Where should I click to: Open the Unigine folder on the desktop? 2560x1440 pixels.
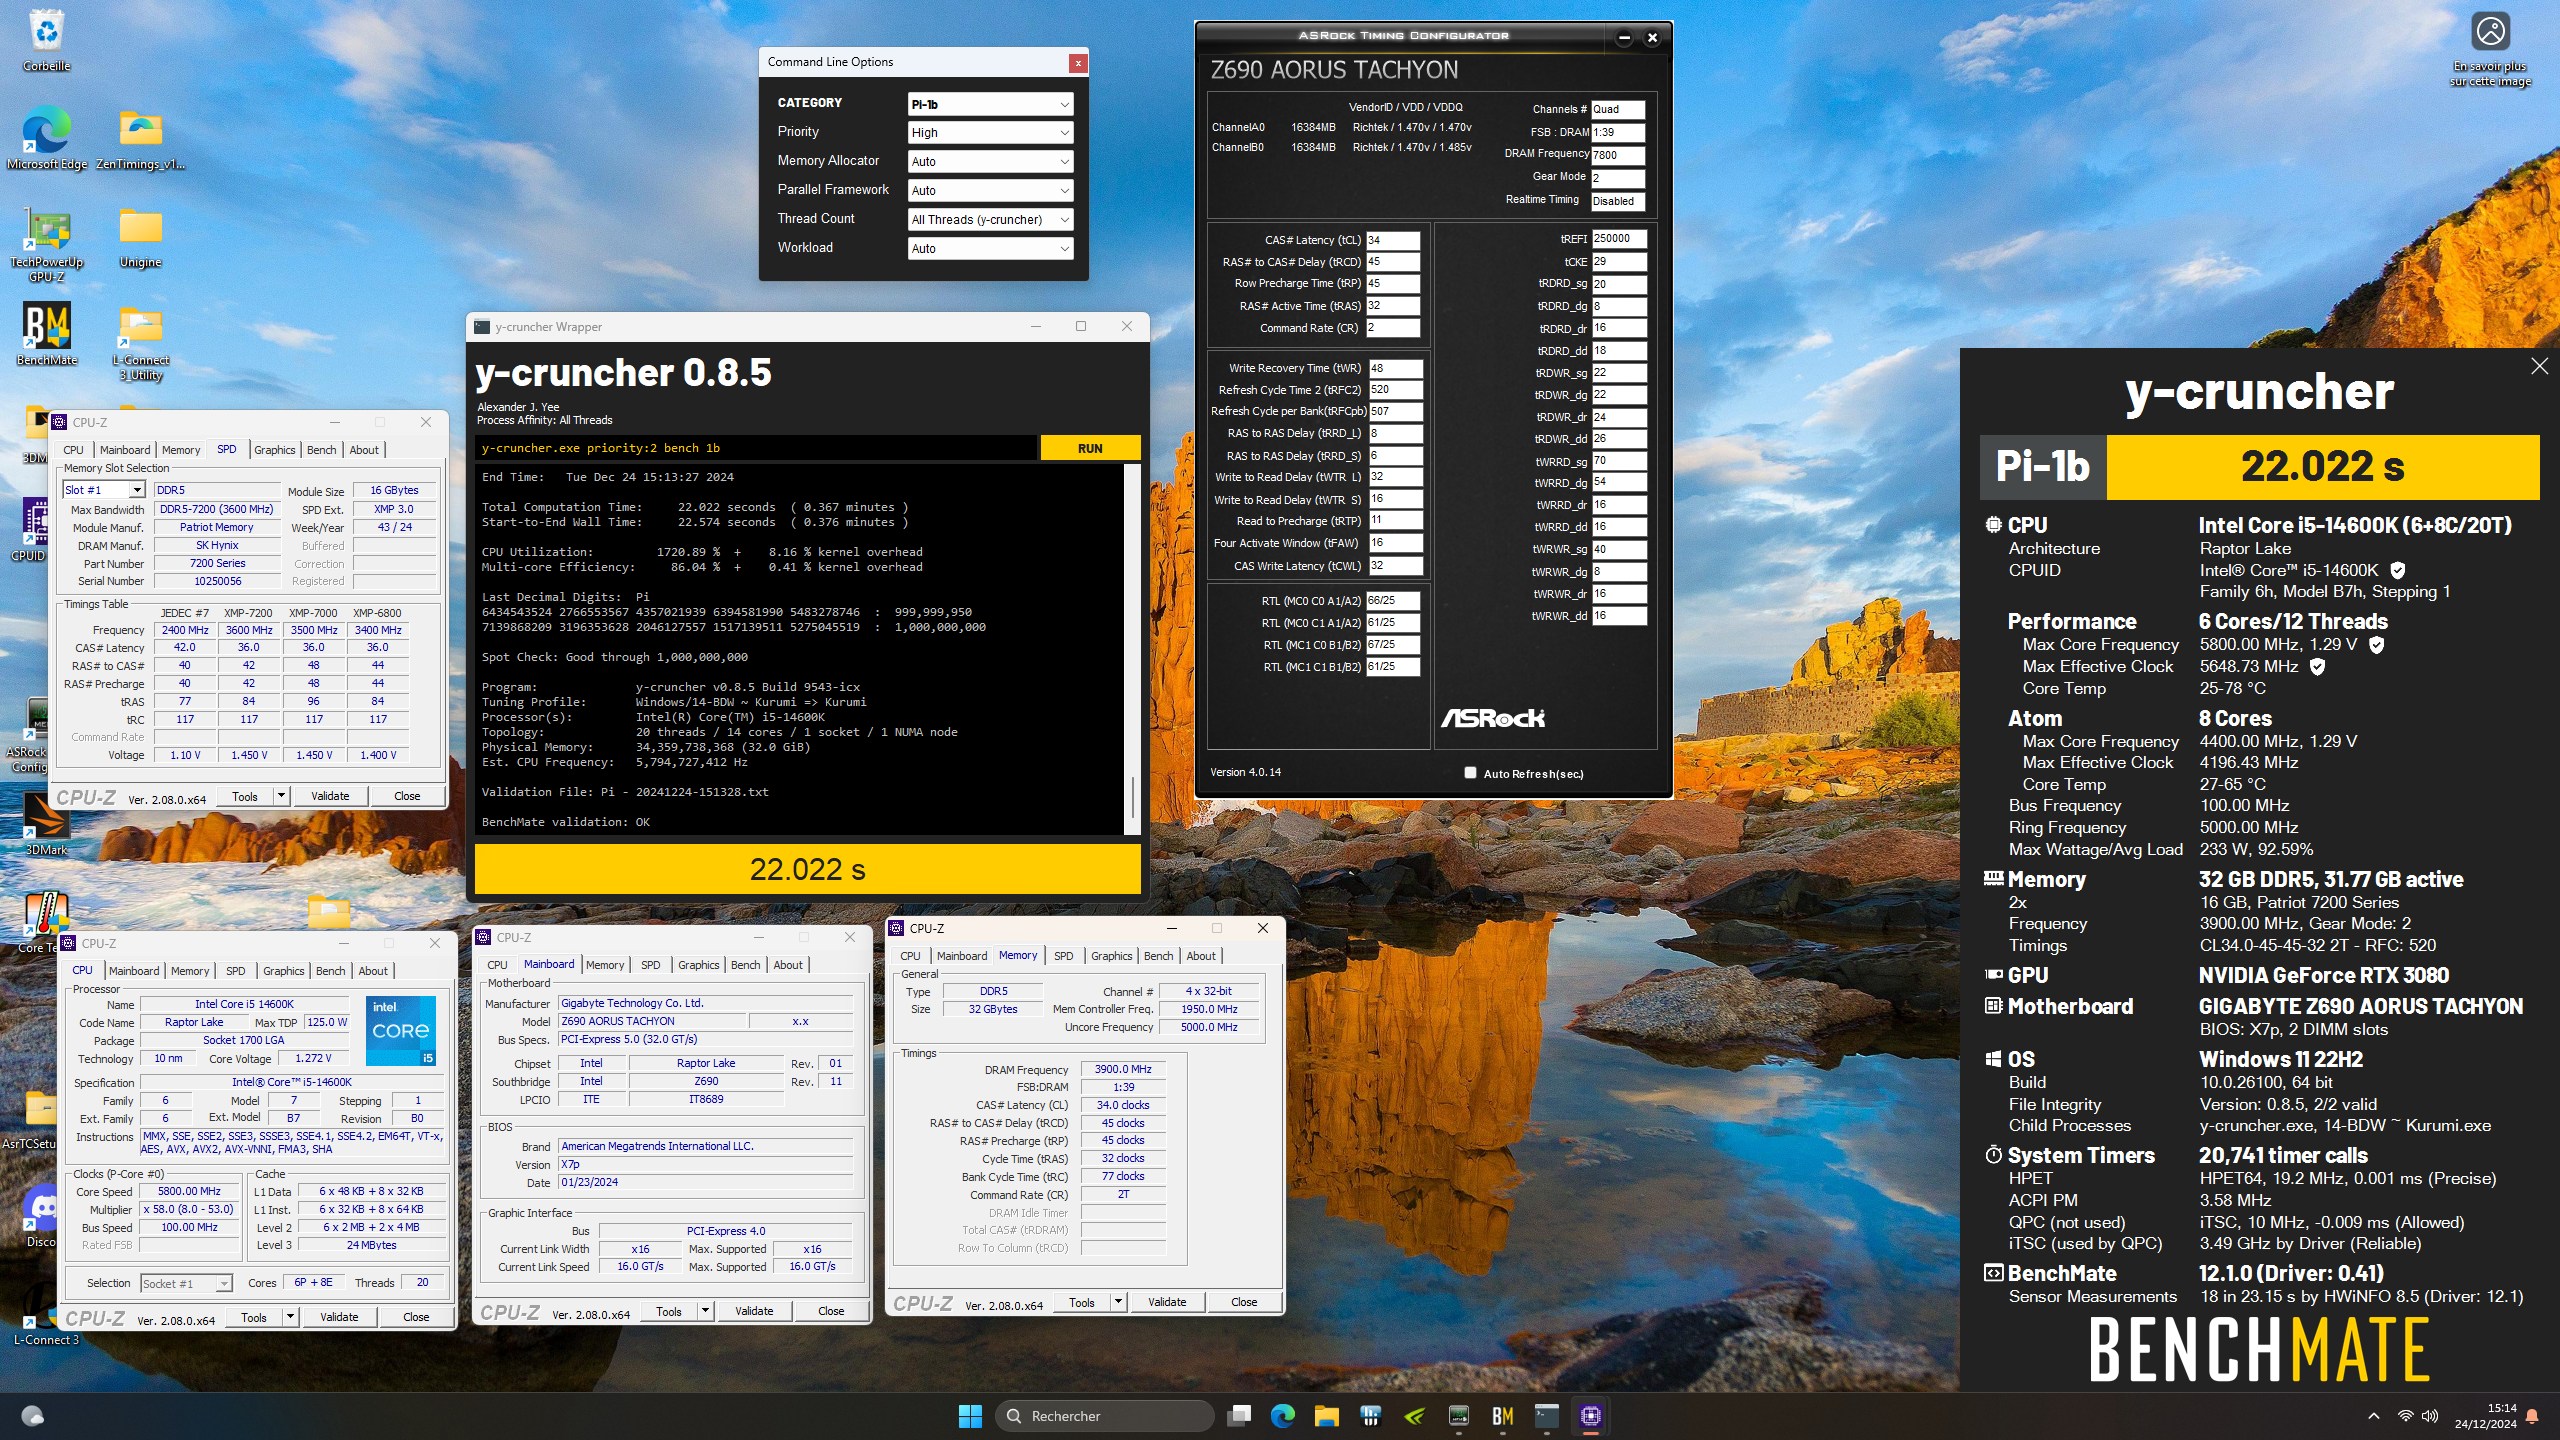(x=141, y=236)
